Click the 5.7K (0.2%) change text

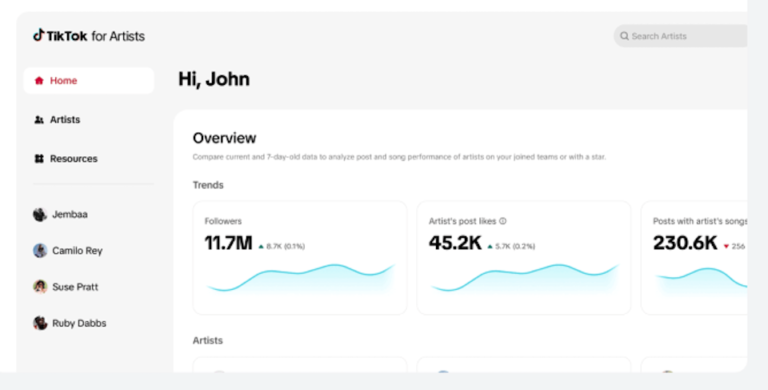click(515, 246)
